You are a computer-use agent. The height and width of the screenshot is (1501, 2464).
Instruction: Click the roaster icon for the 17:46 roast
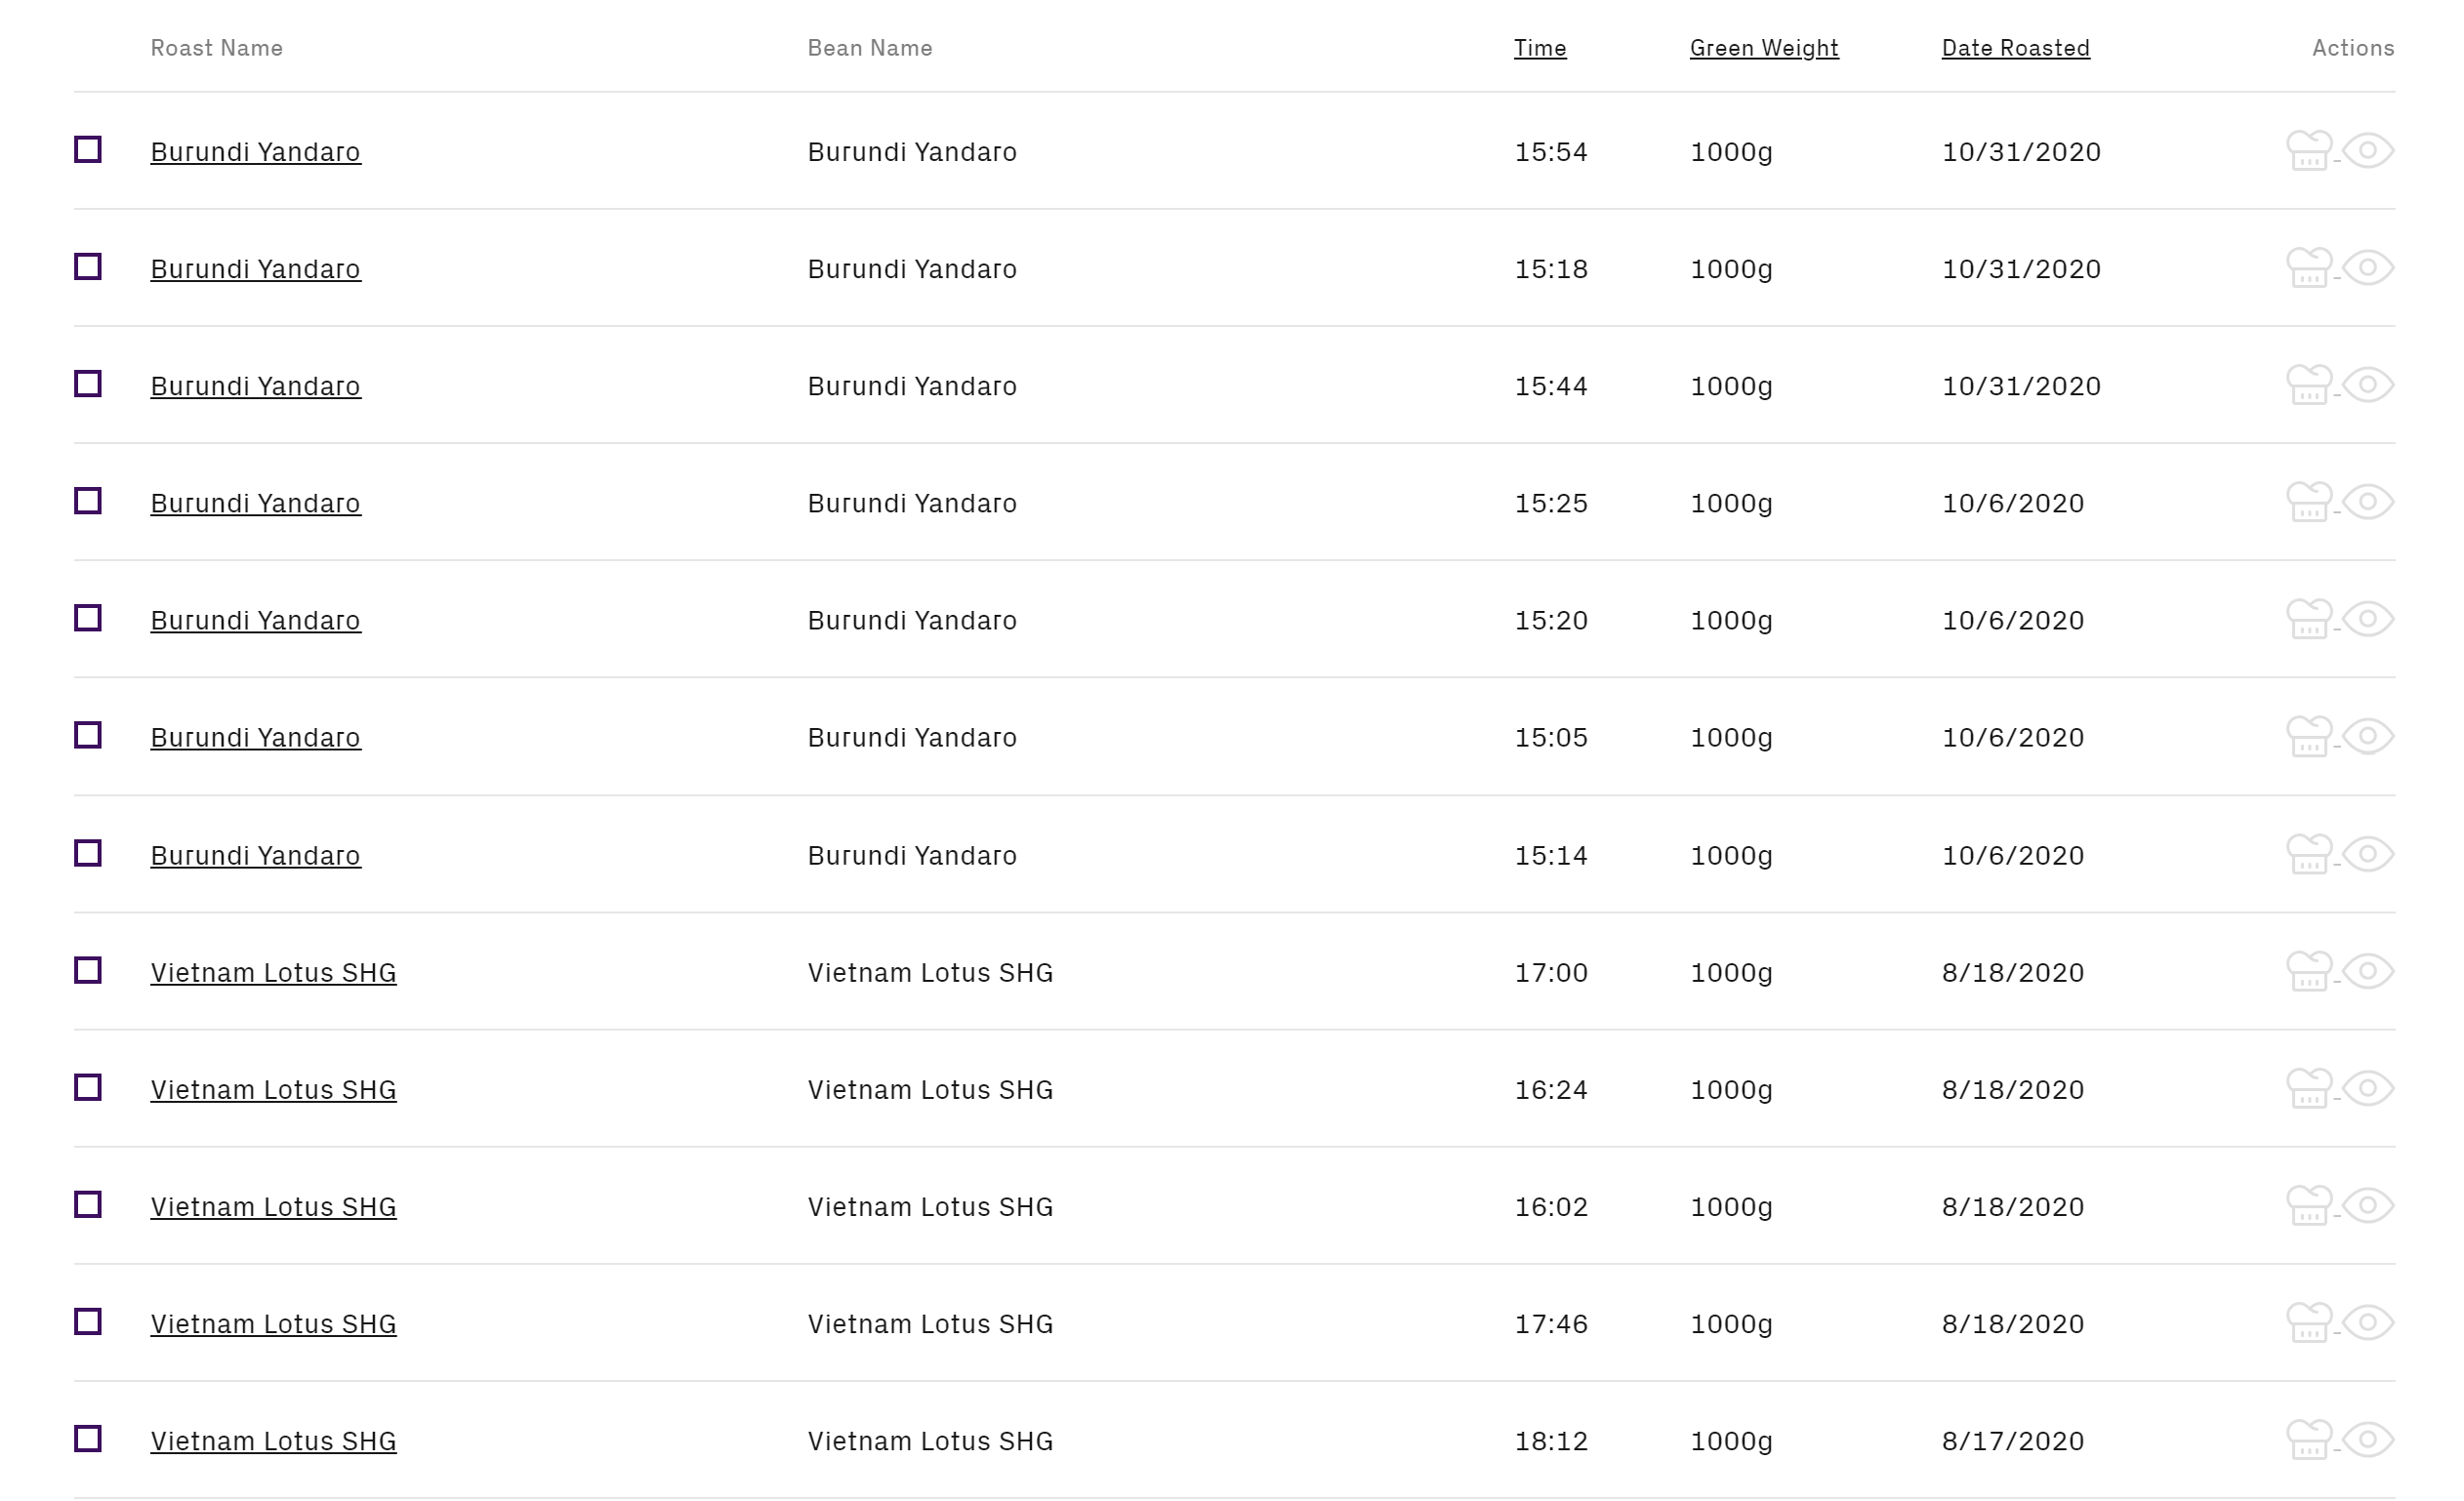point(2309,1323)
